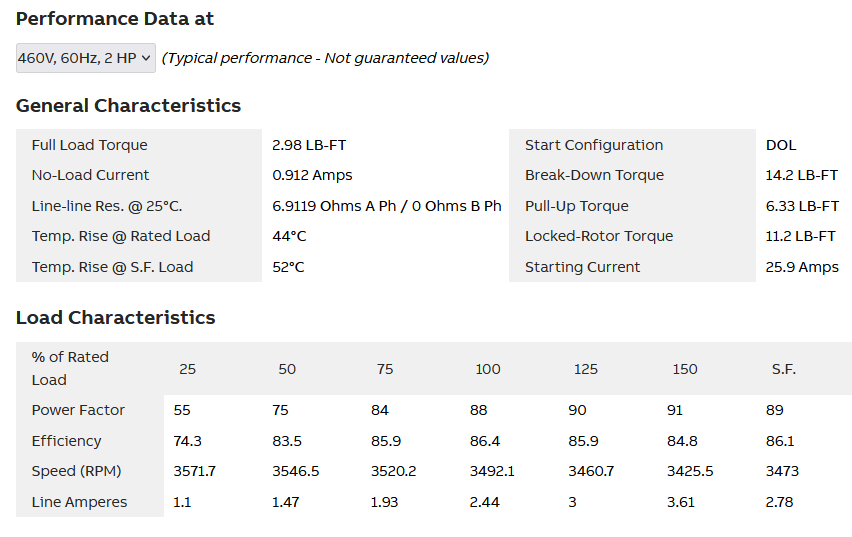852x537 pixels.
Task: Select the Speed value 3571.7 RPM
Action: 194,471
